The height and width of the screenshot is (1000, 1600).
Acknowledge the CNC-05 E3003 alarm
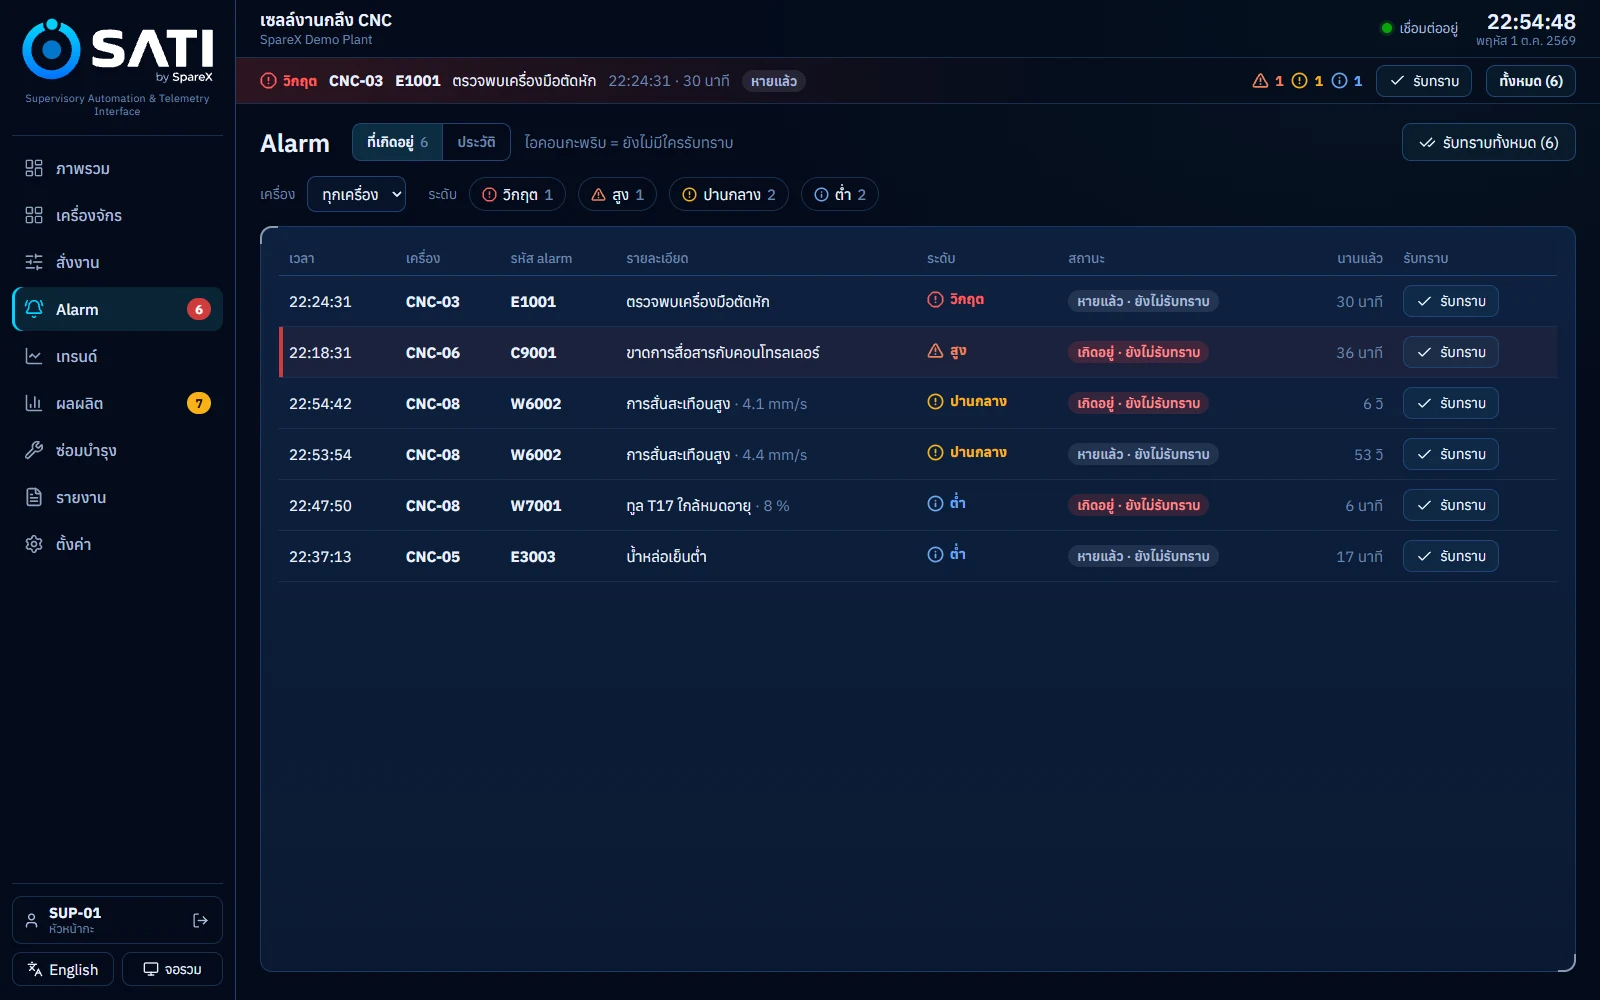pos(1450,556)
